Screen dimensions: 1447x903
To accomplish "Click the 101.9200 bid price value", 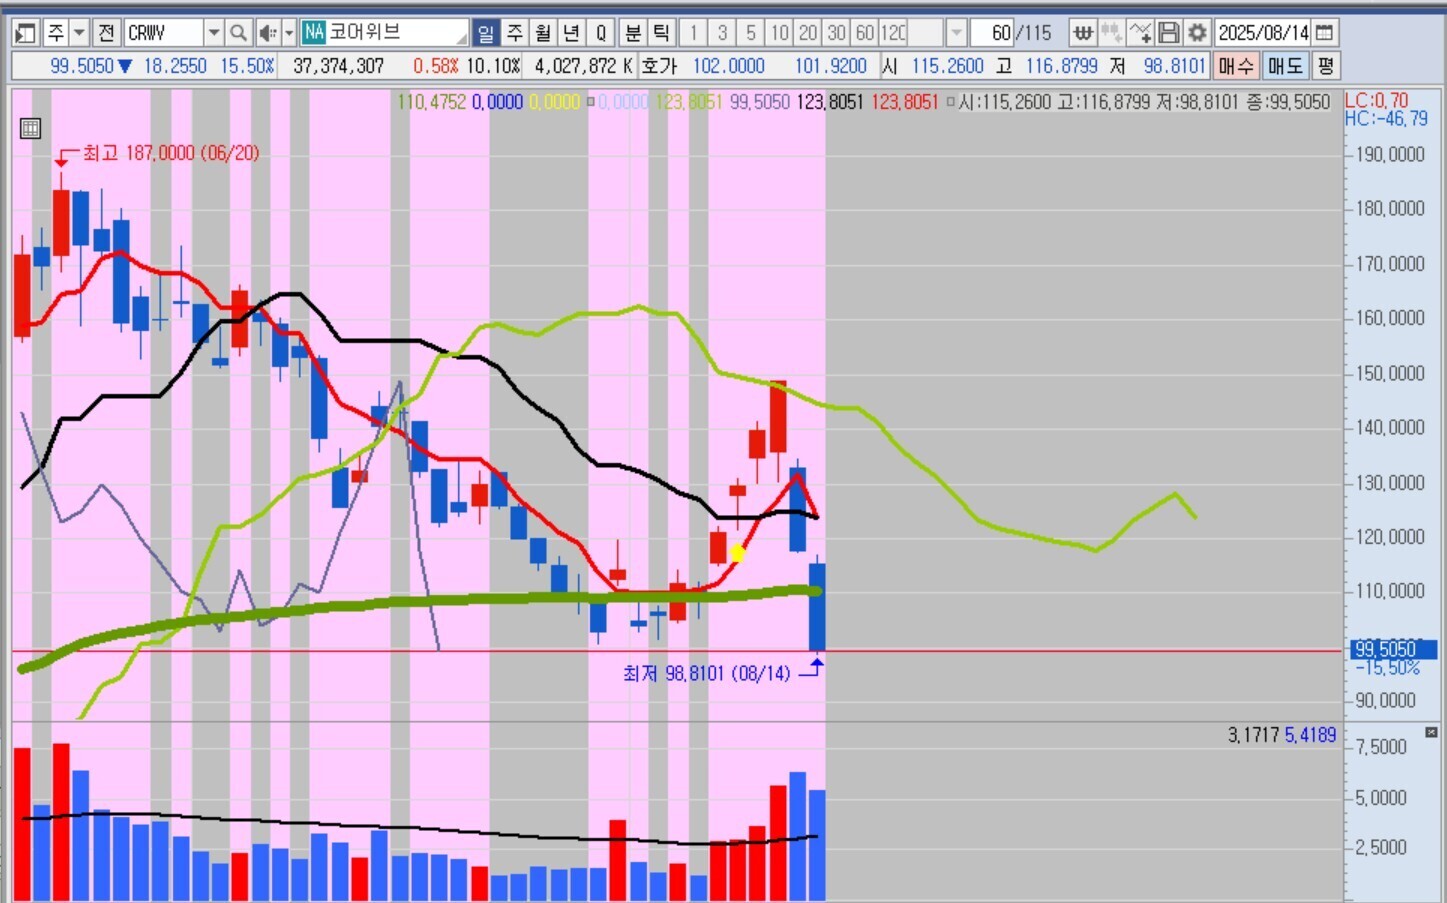I will [x=830, y=66].
